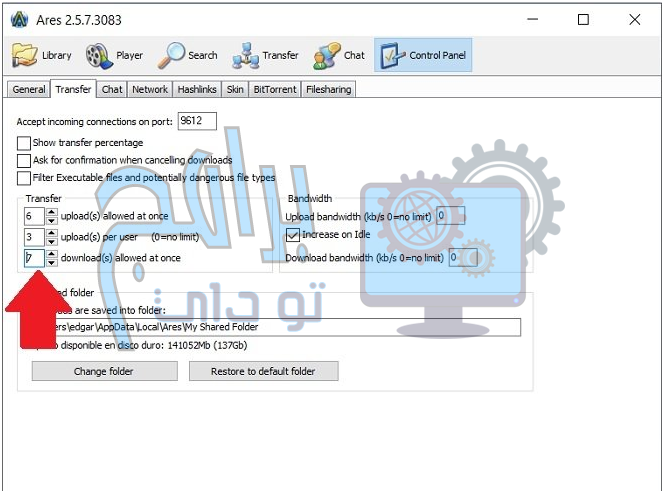This screenshot has width=665, height=498.
Task: Enable Filter Executable files checkbox
Action: (24, 178)
